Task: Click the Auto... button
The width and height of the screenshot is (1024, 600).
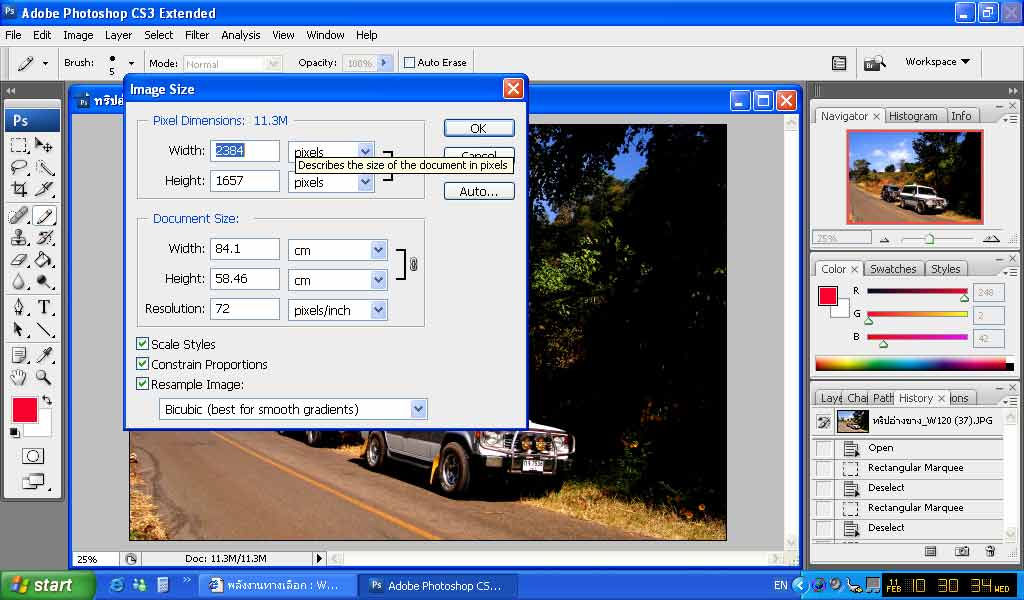Action: coord(479,191)
